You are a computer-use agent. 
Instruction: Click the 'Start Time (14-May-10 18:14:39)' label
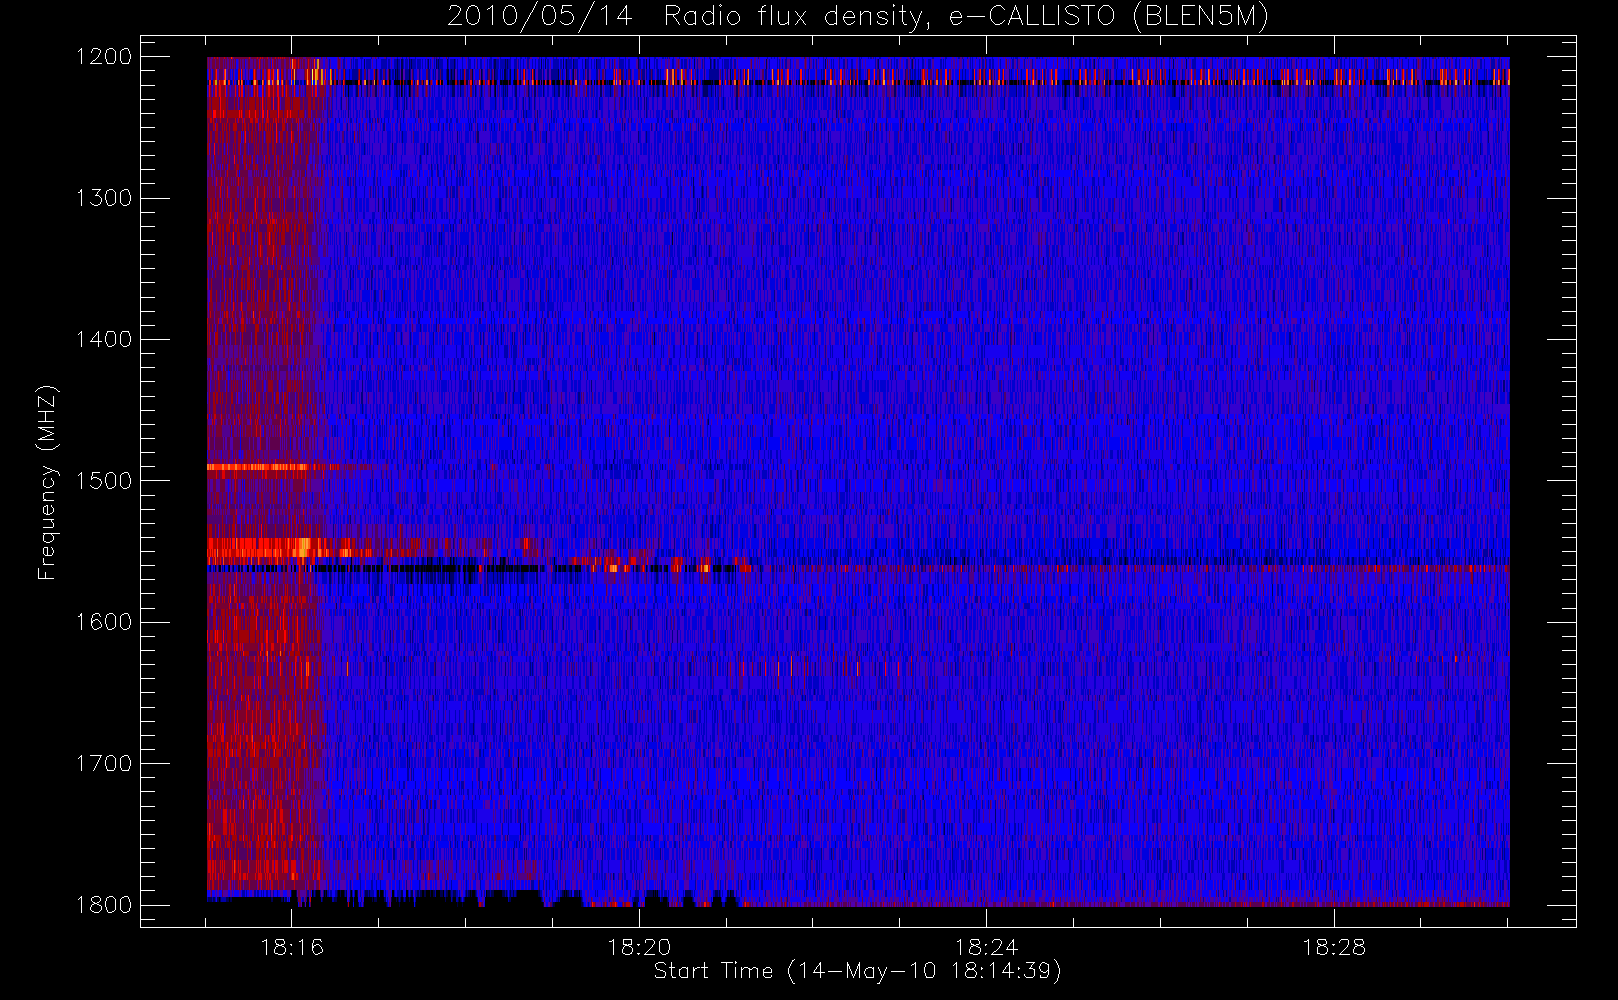point(857,971)
